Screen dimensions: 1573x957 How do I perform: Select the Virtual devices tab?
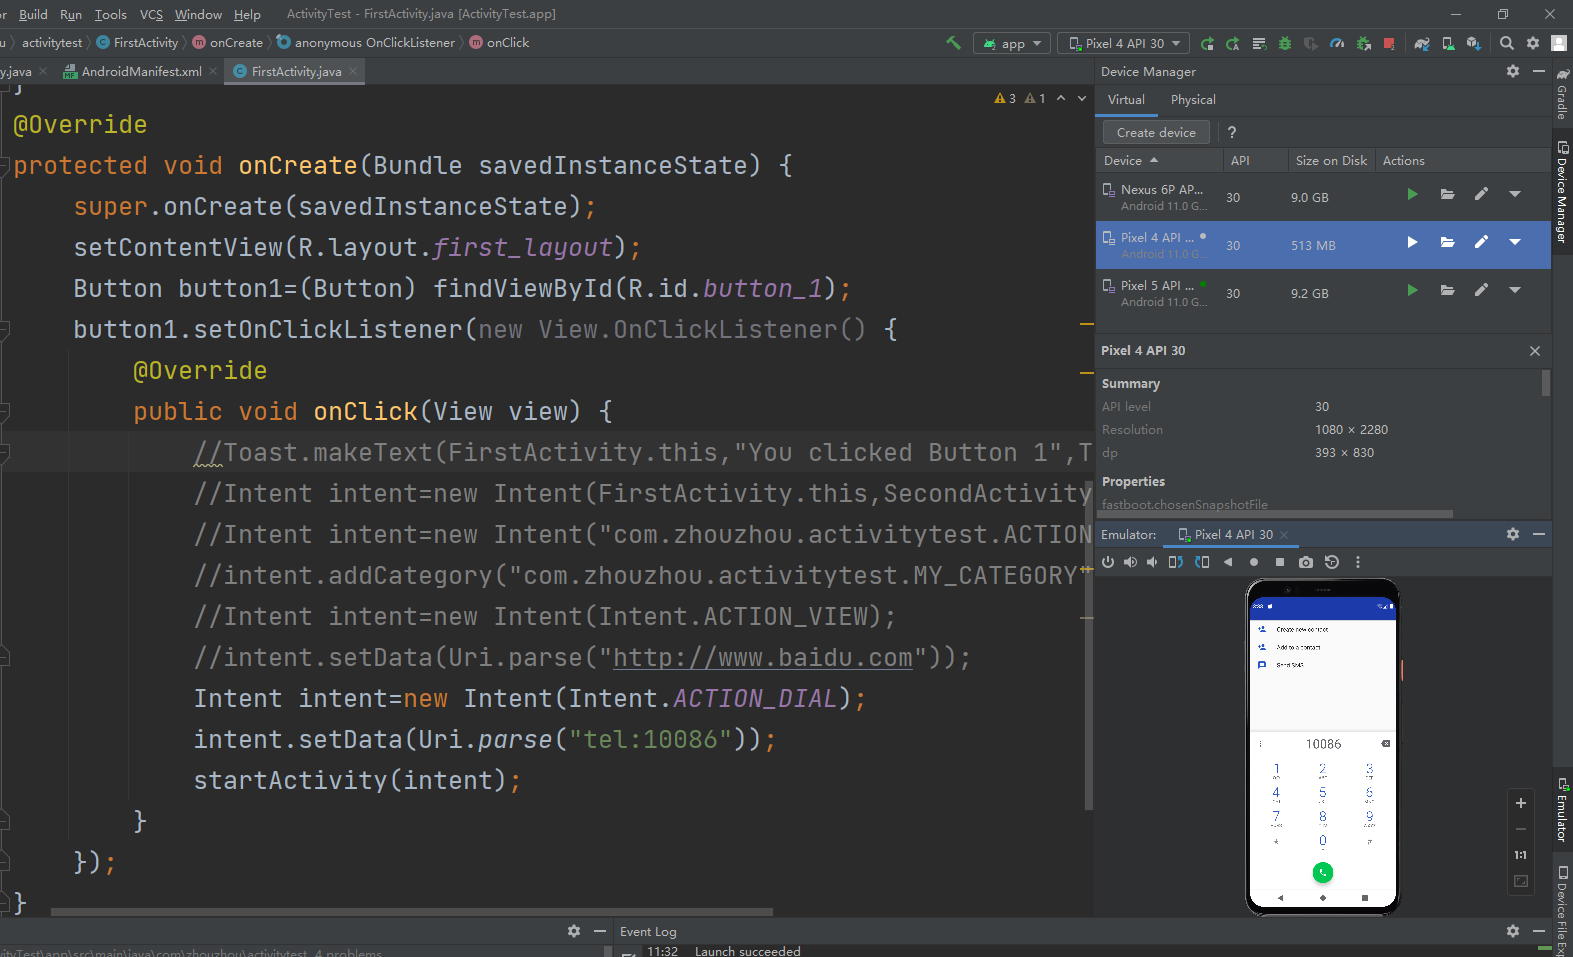tap(1126, 100)
